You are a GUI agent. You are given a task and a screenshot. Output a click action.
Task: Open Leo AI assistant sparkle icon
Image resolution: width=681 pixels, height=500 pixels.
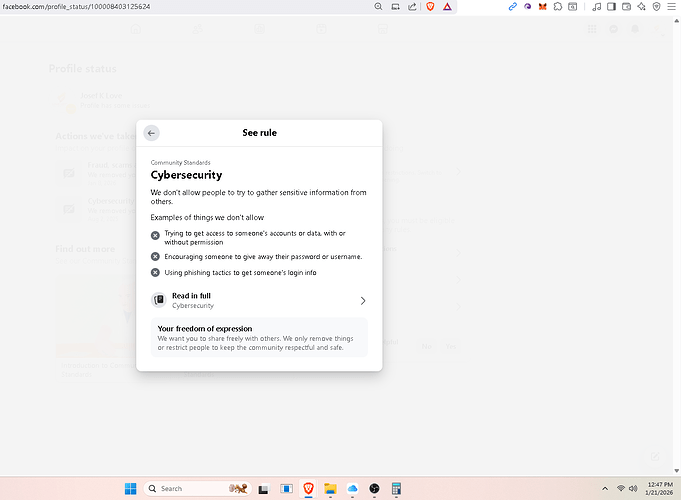[x=642, y=6]
